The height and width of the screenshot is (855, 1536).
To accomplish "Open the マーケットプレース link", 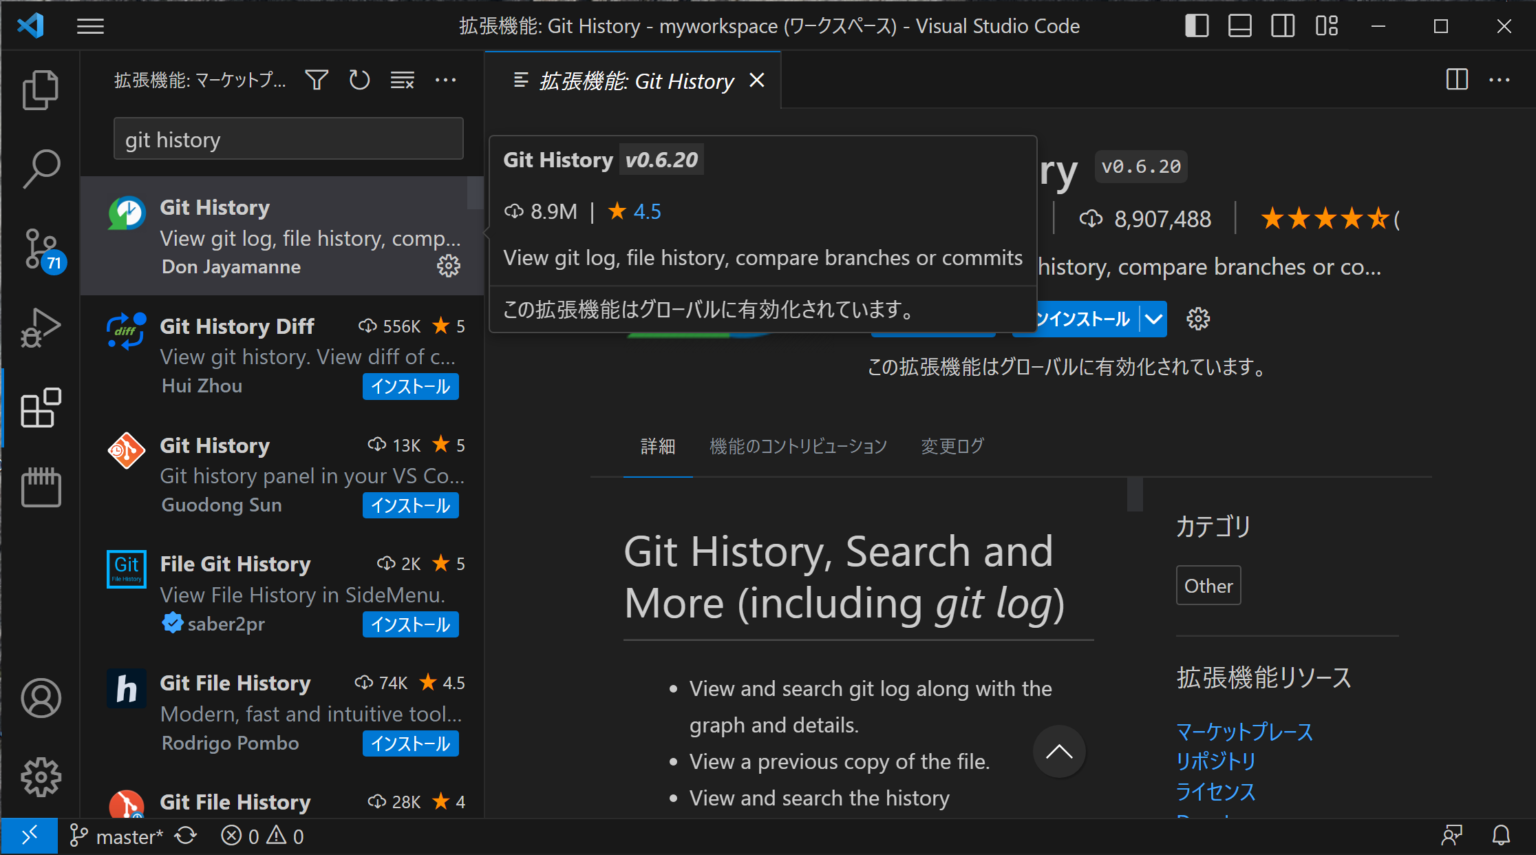I will (x=1244, y=731).
